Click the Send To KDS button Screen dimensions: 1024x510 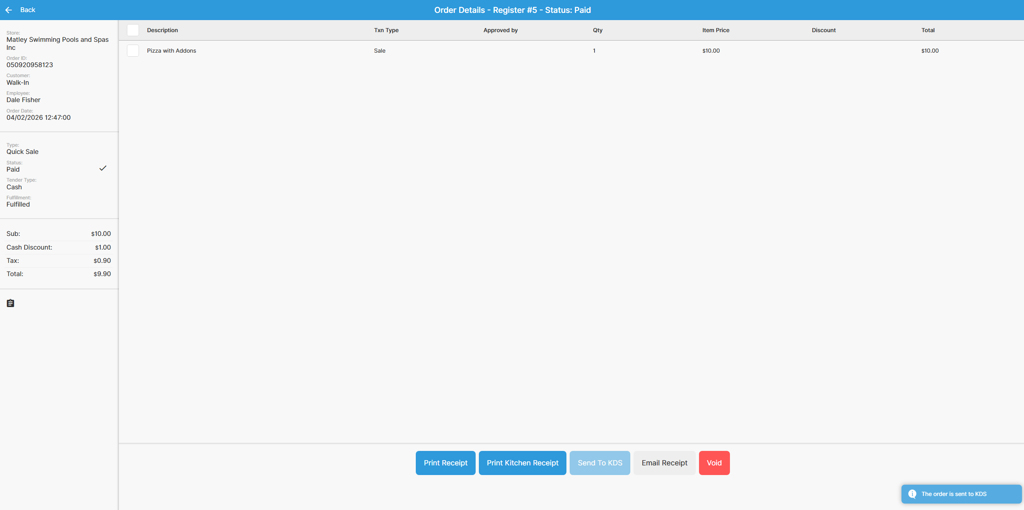(x=600, y=463)
